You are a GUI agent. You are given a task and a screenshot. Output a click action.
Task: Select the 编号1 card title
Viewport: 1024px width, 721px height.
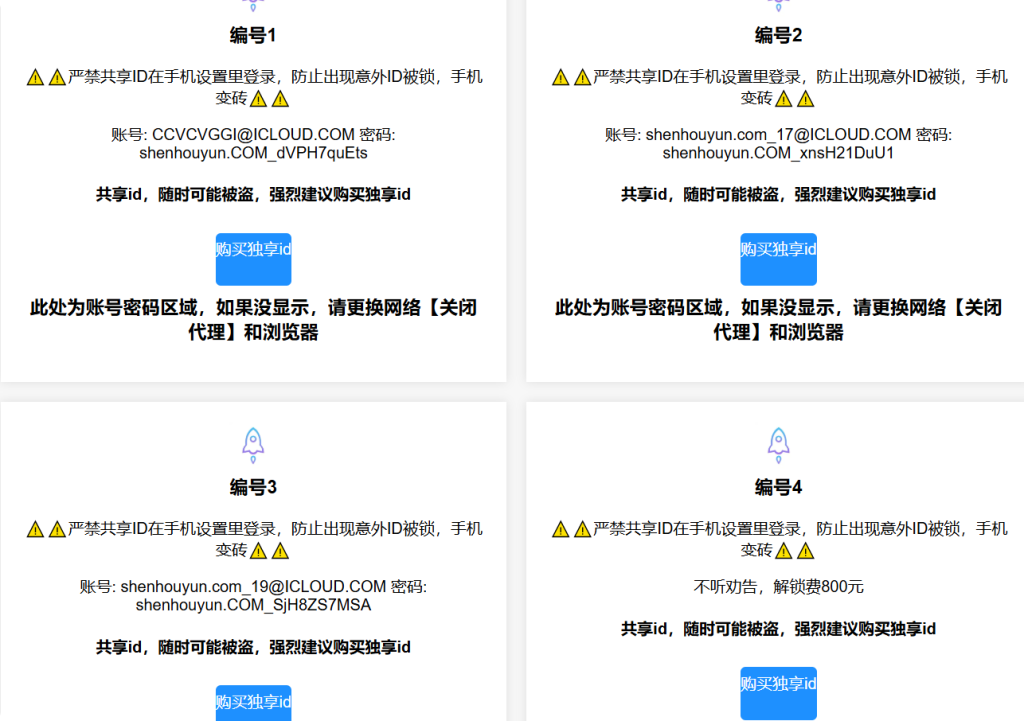click(252, 34)
